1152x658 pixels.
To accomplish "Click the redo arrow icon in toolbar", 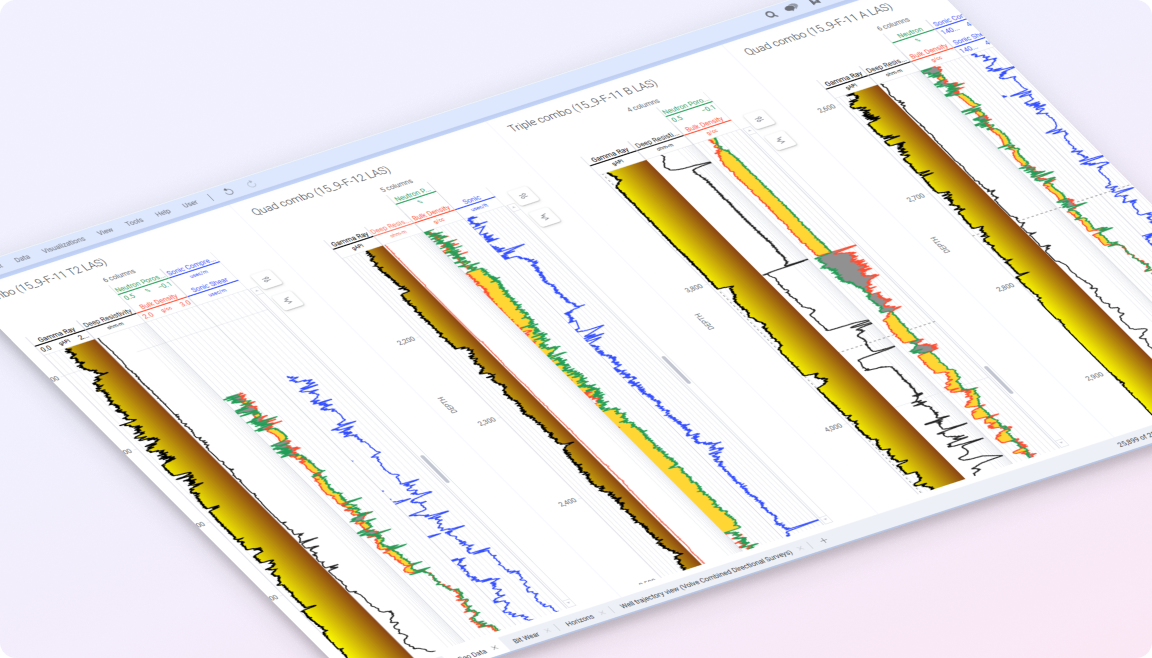I will [x=251, y=184].
